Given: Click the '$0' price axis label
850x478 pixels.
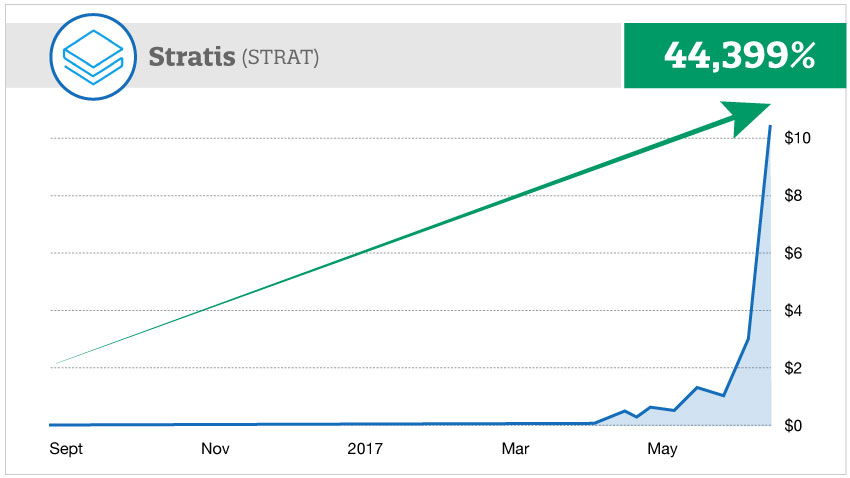Looking at the screenshot, I should click(x=793, y=425).
